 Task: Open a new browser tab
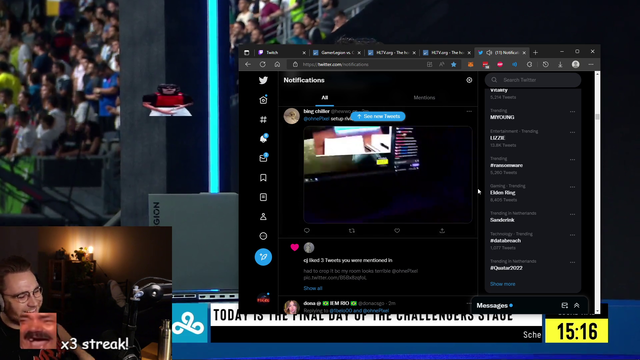[x=536, y=53]
